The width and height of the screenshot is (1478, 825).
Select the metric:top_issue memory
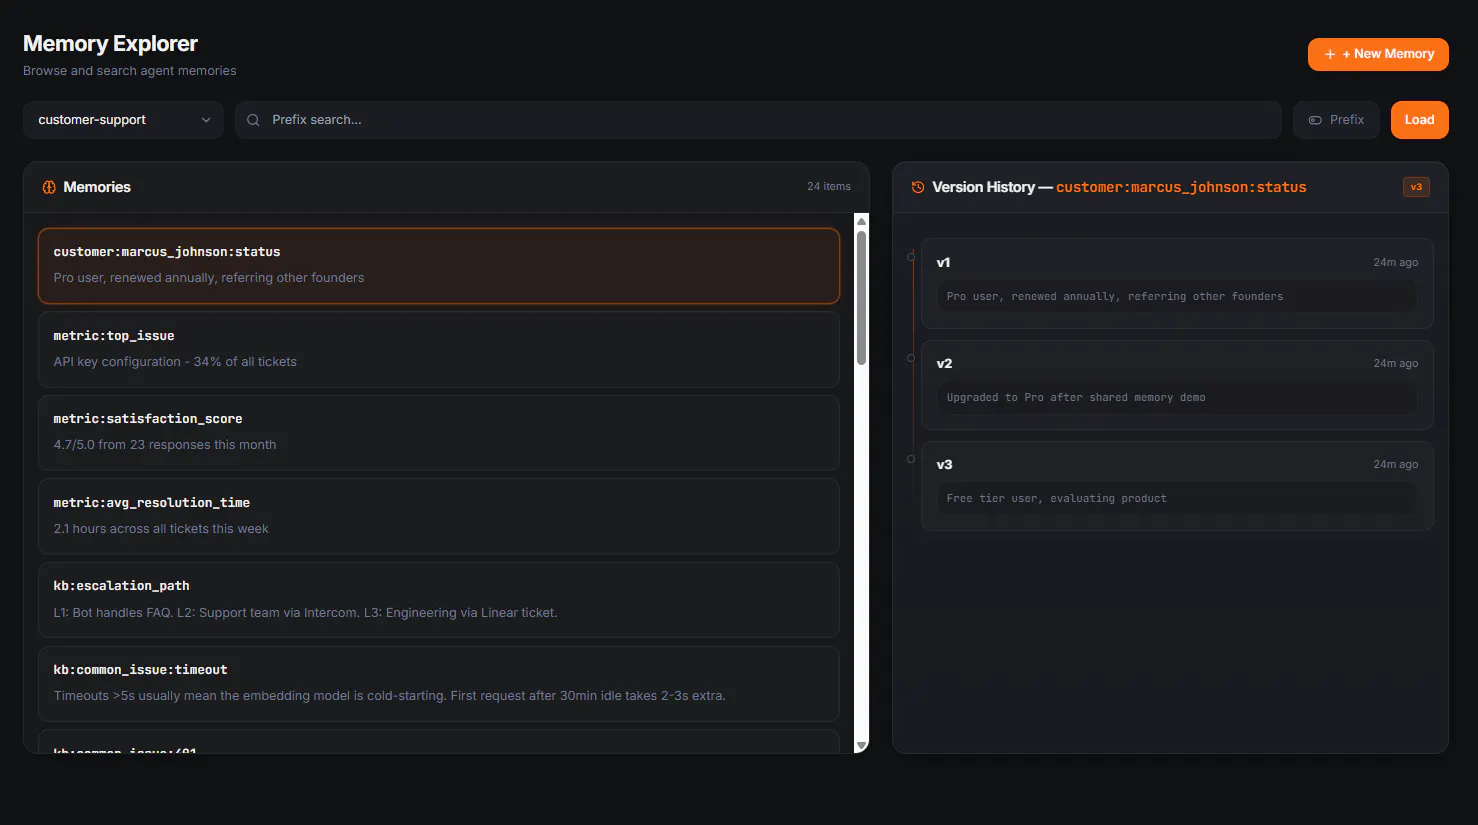[x=438, y=349]
